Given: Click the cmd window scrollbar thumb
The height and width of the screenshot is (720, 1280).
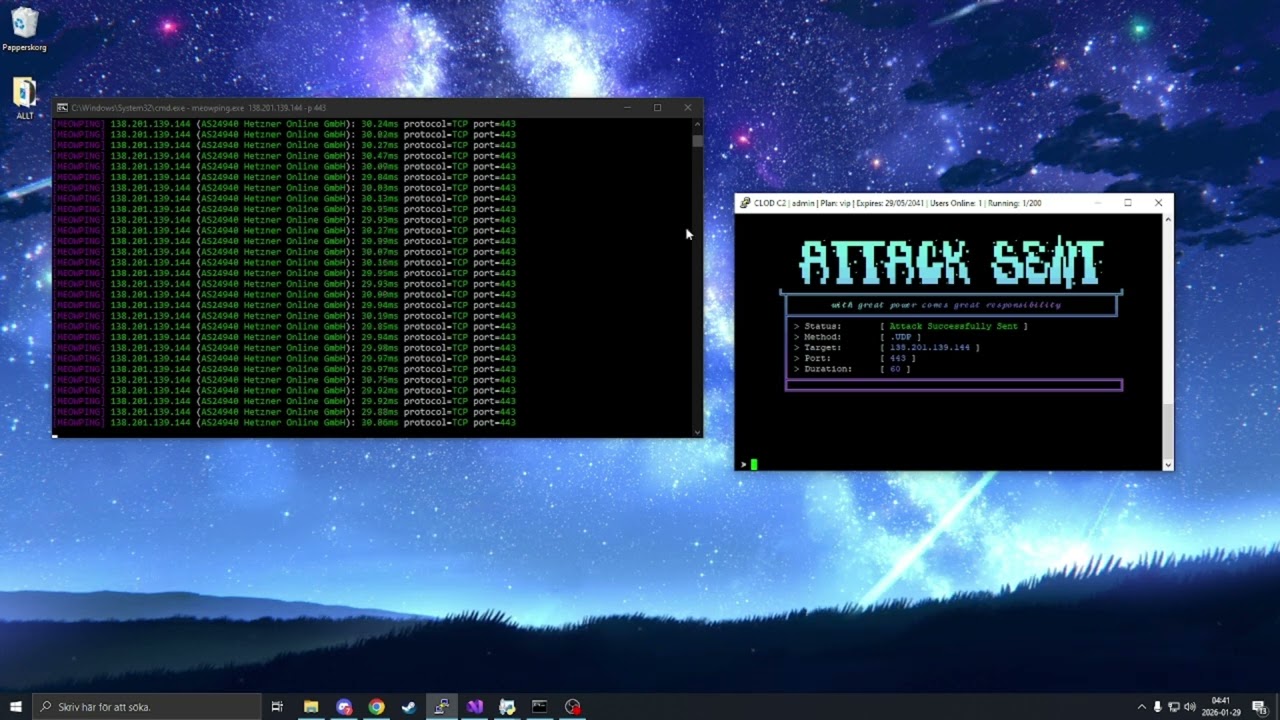Looking at the screenshot, I should [697, 140].
